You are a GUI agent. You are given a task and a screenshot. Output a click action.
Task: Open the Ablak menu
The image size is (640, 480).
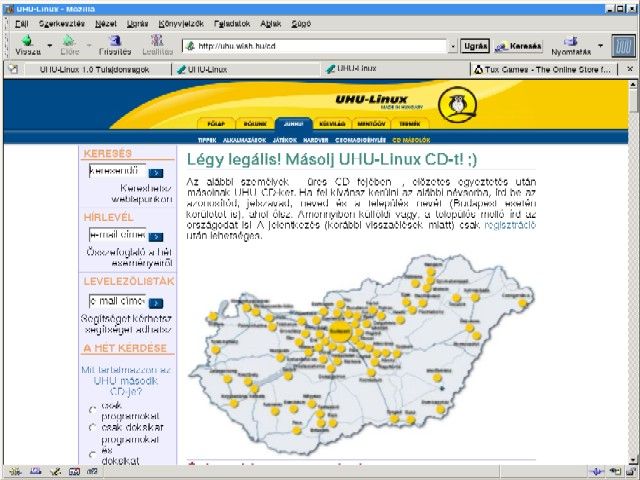tap(271, 24)
